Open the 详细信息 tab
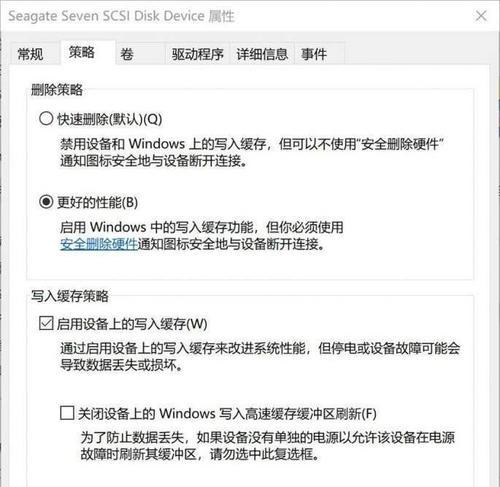The image size is (500, 487). 262,54
